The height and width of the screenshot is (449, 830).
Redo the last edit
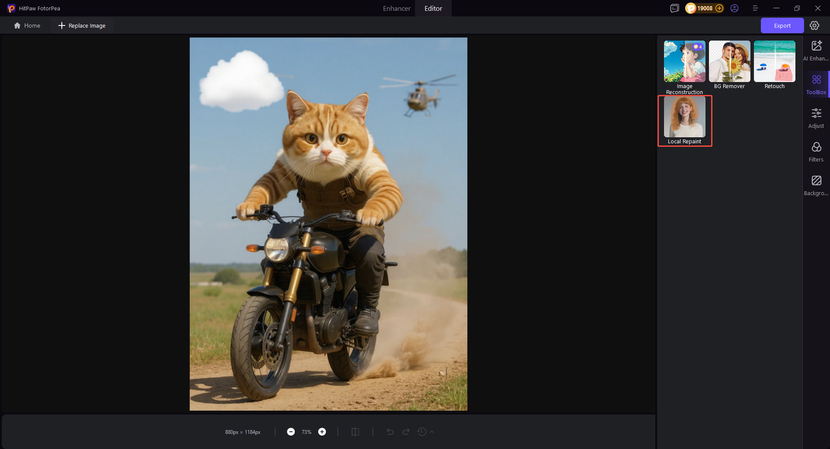pyautogui.click(x=406, y=432)
